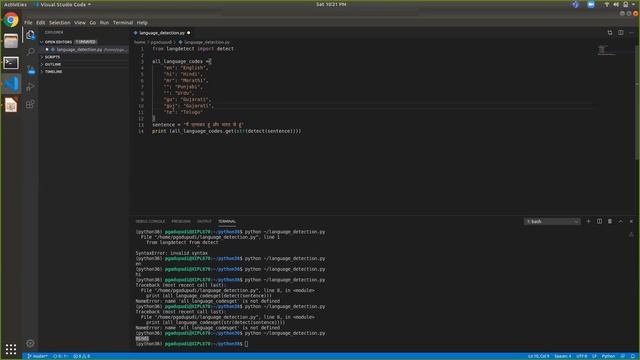Click the sync changes status bar item
This screenshot has width=640, height=360.
point(60,356)
